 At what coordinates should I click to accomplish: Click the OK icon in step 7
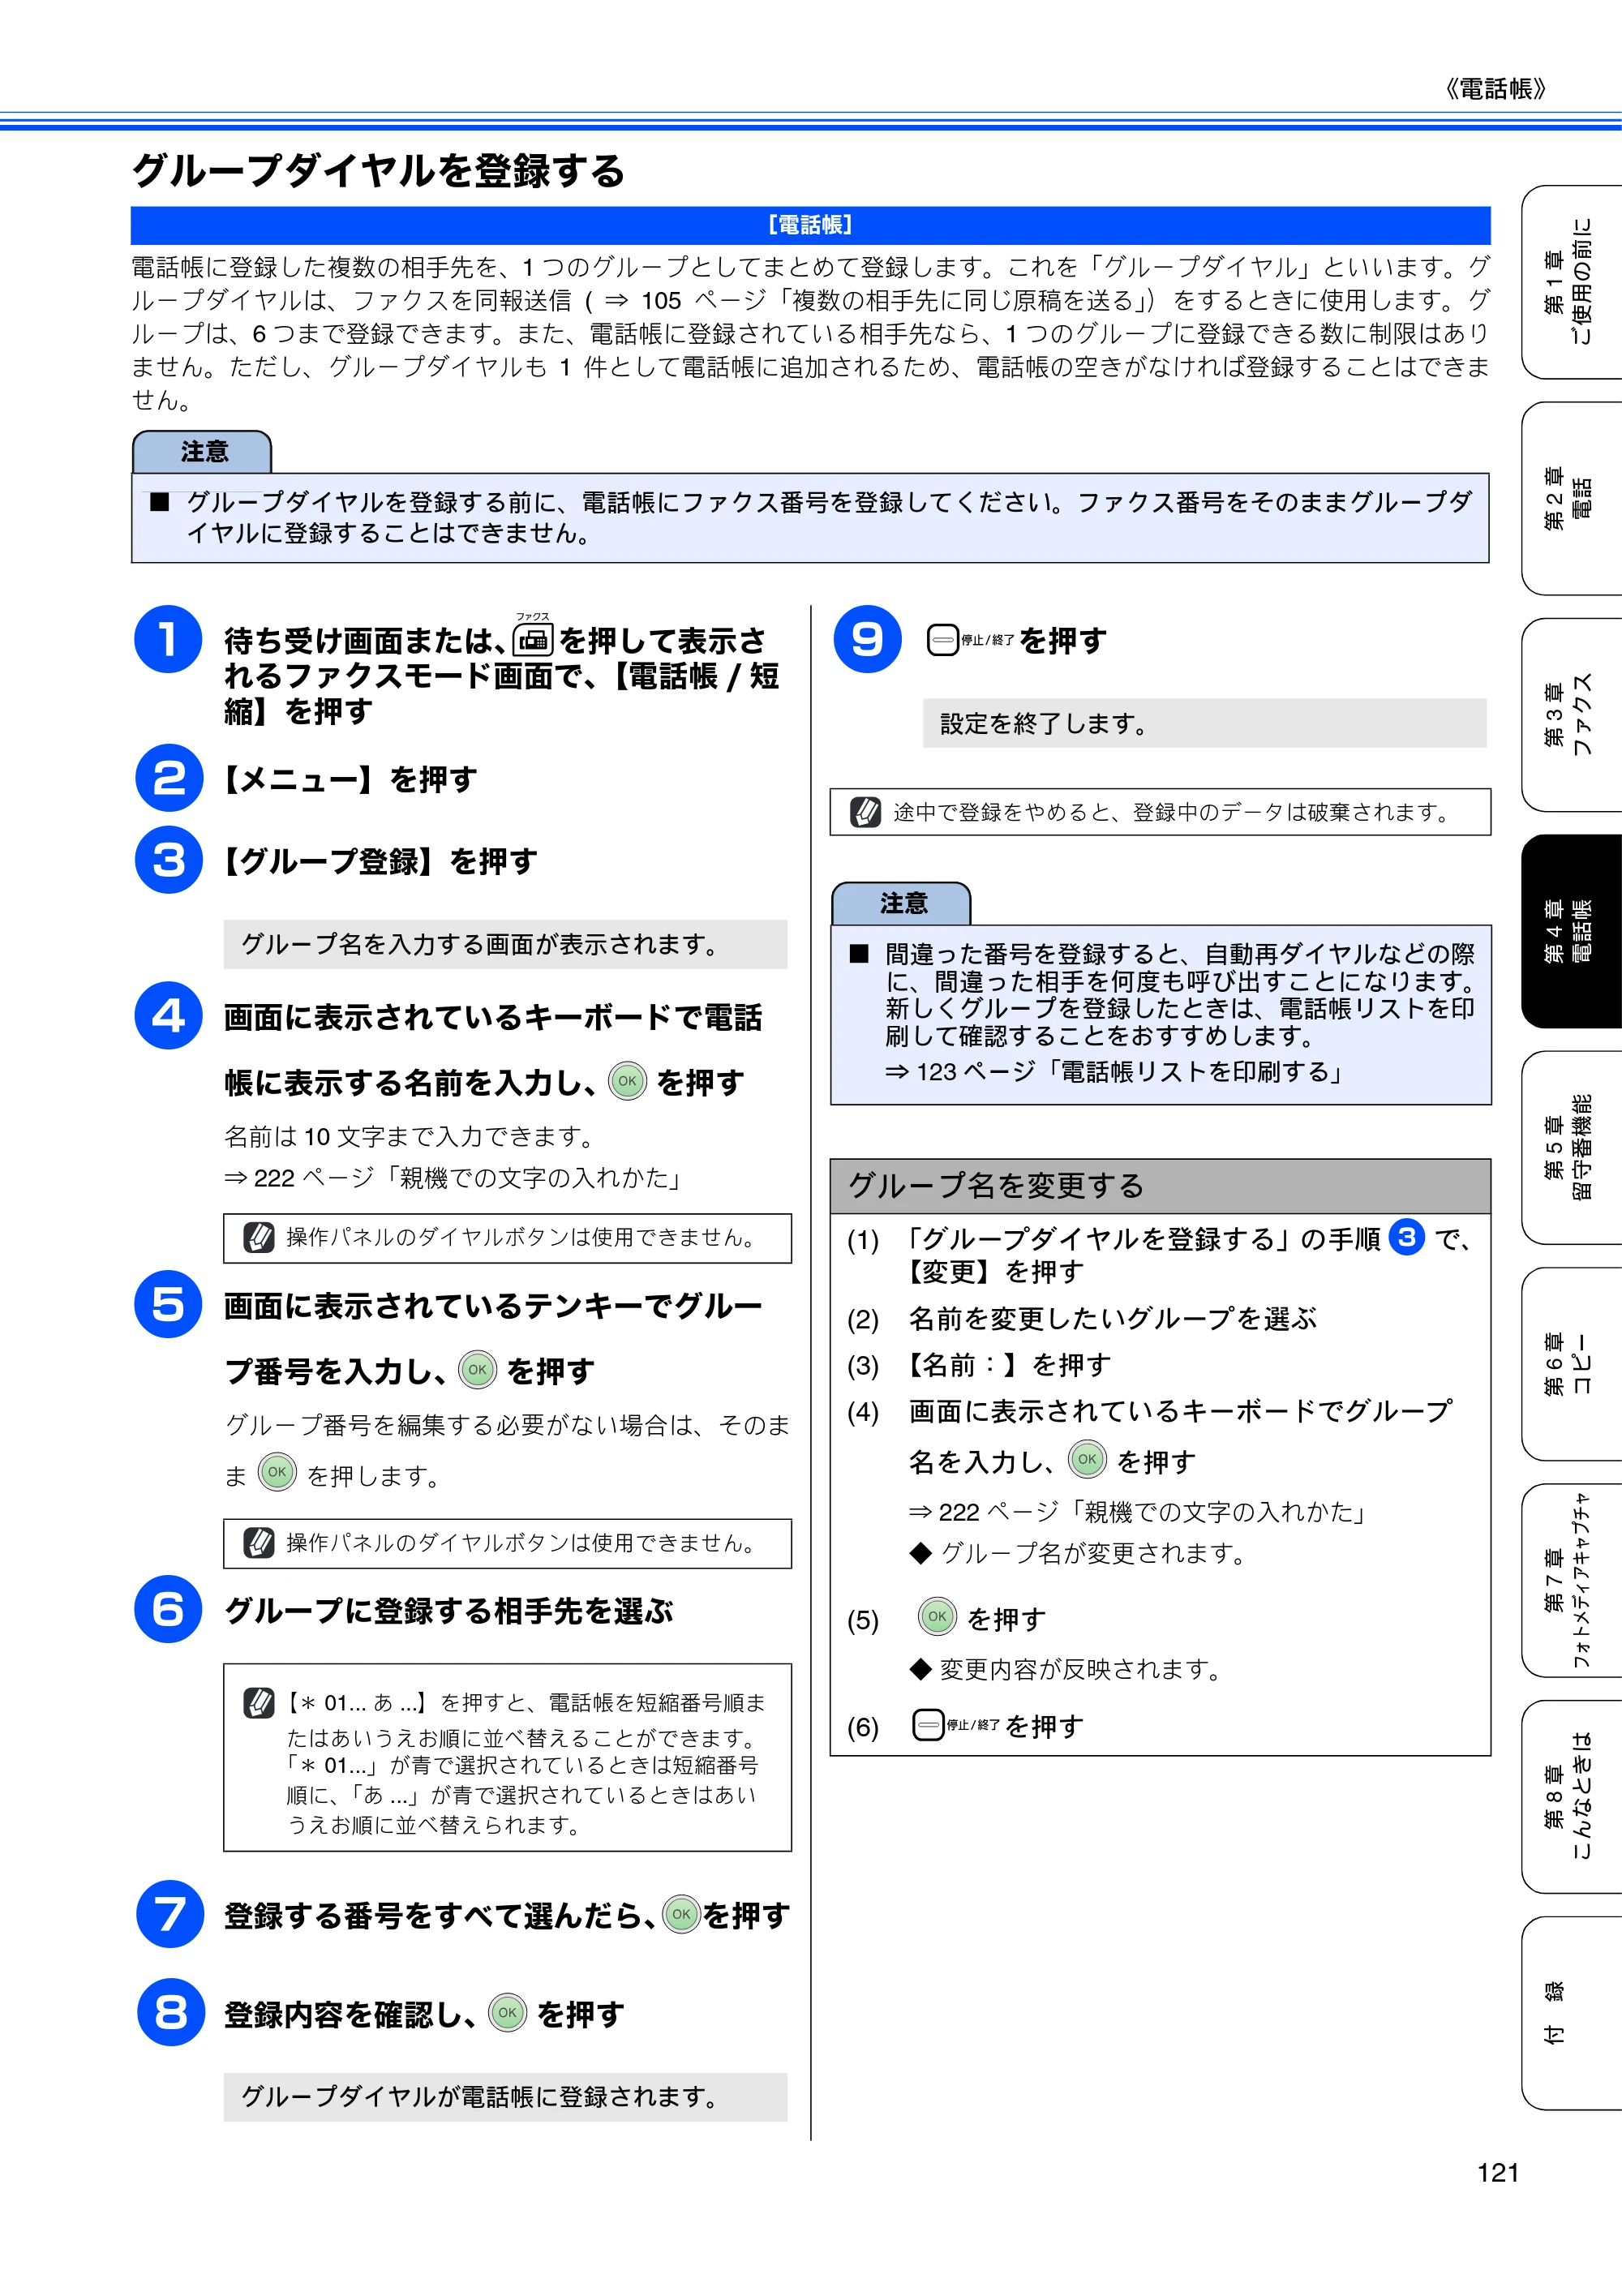[682, 1914]
